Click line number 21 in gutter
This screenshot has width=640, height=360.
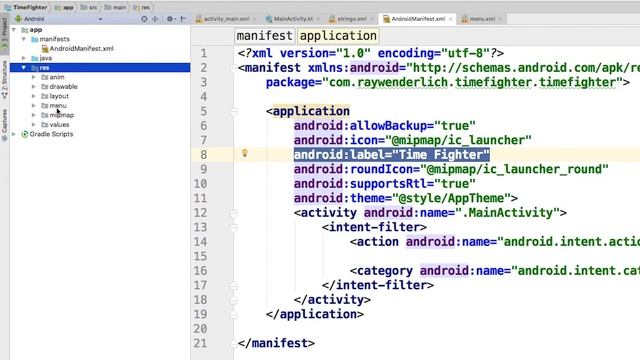(x=200, y=343)
